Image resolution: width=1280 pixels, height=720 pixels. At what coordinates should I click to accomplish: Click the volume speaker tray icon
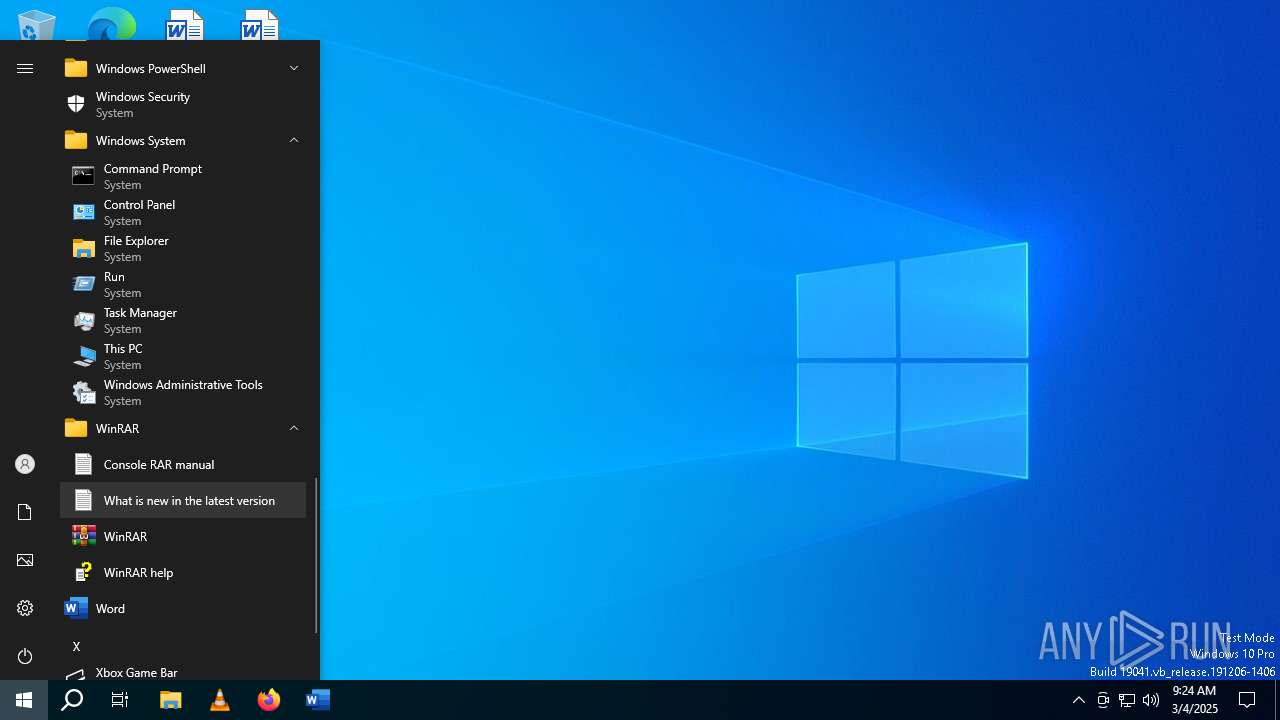click(1151, 700)
